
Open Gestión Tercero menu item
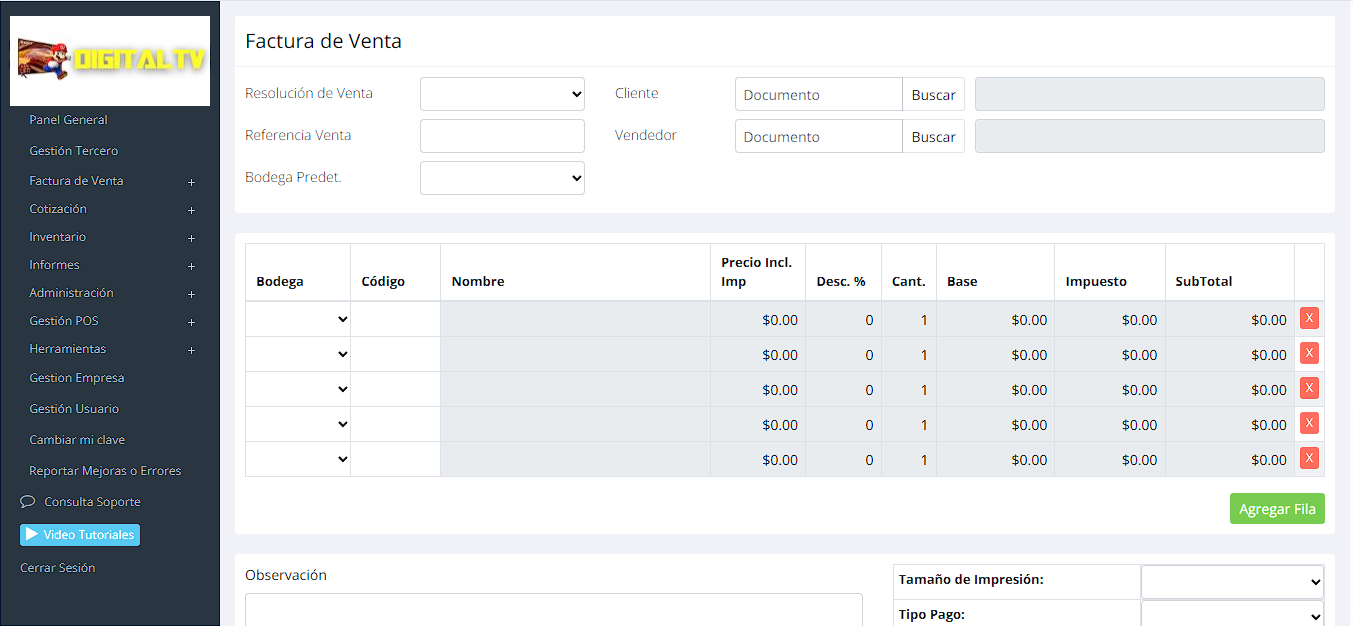[73, 151]
